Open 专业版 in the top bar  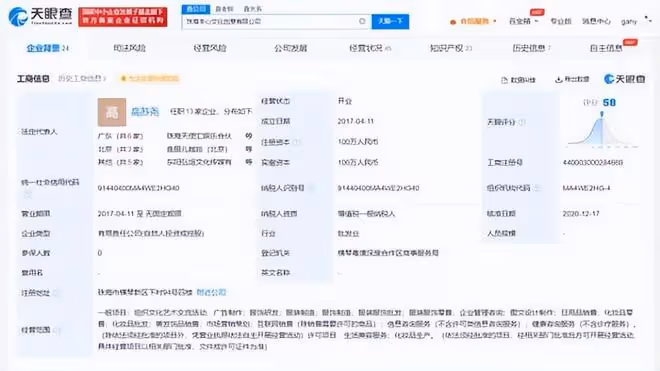pyautogui.click(x=561, y=21)
